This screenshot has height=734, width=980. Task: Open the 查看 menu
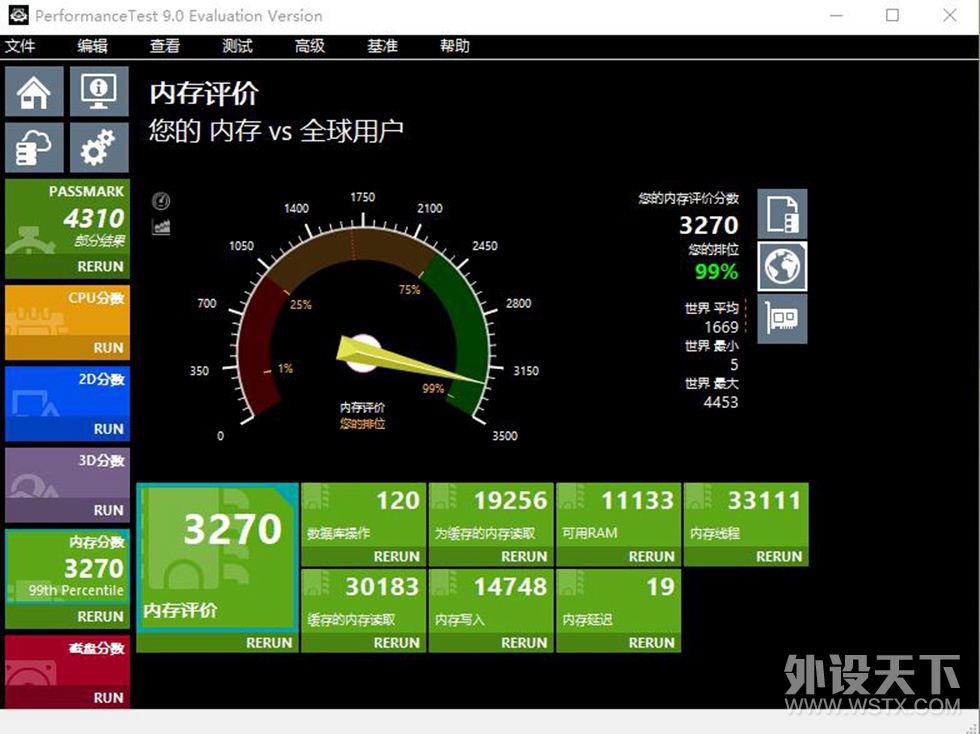(165, 46)
